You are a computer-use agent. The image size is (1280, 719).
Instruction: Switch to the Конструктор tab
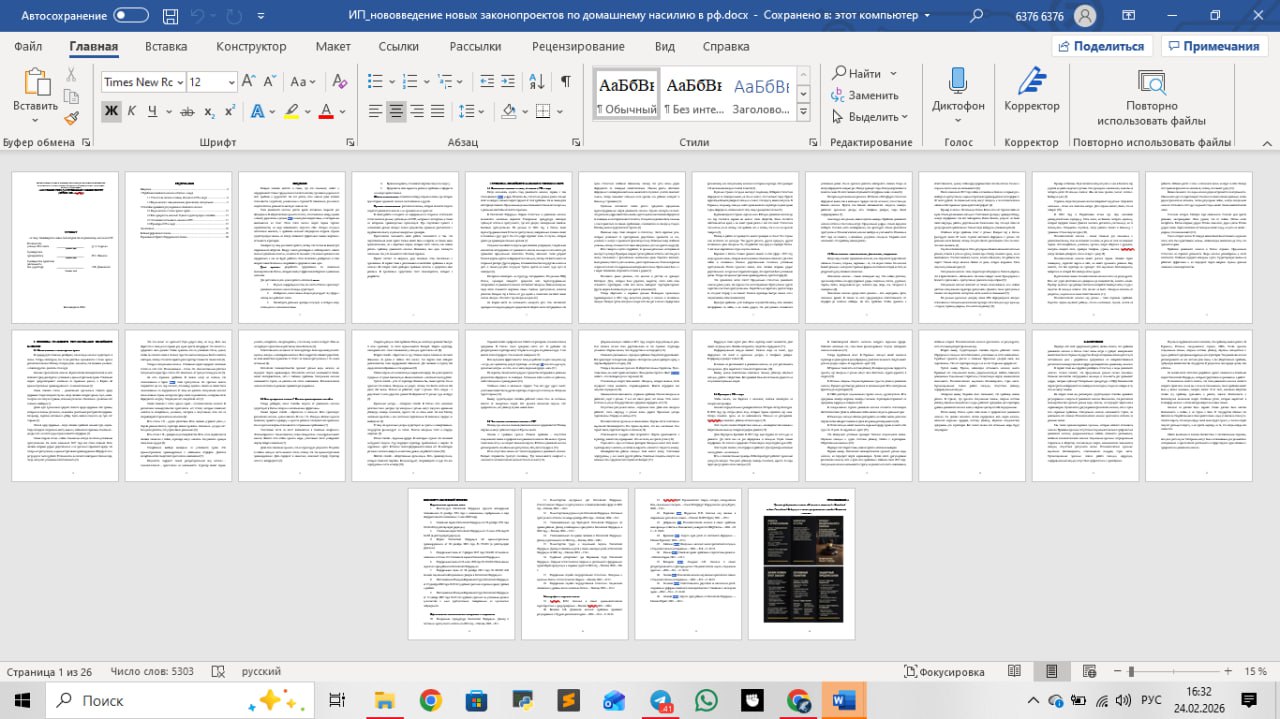tap(251, 46)
